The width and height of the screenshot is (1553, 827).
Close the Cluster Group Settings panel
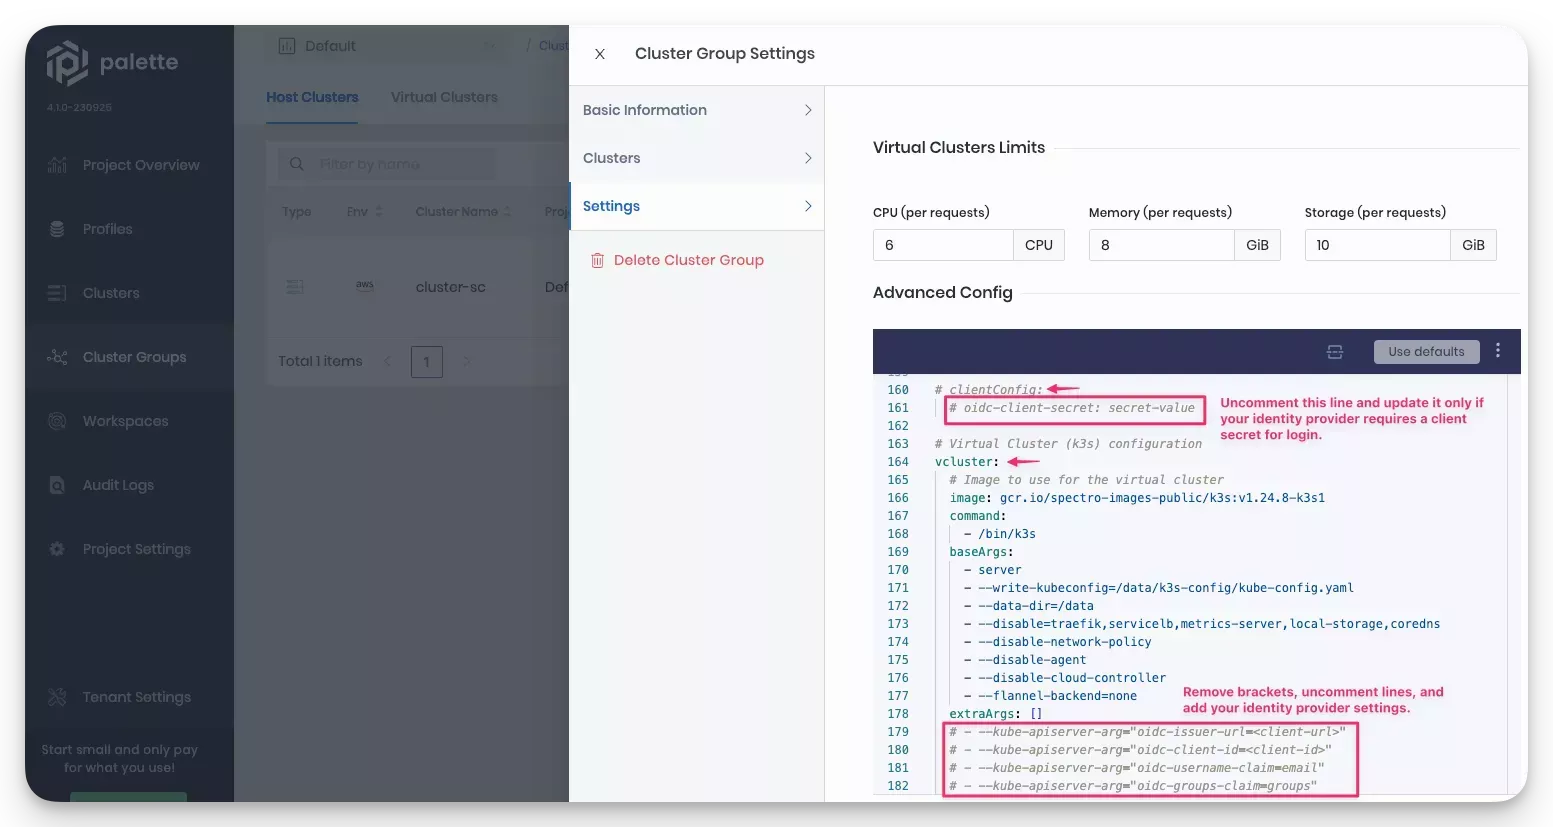pos(599,54)
